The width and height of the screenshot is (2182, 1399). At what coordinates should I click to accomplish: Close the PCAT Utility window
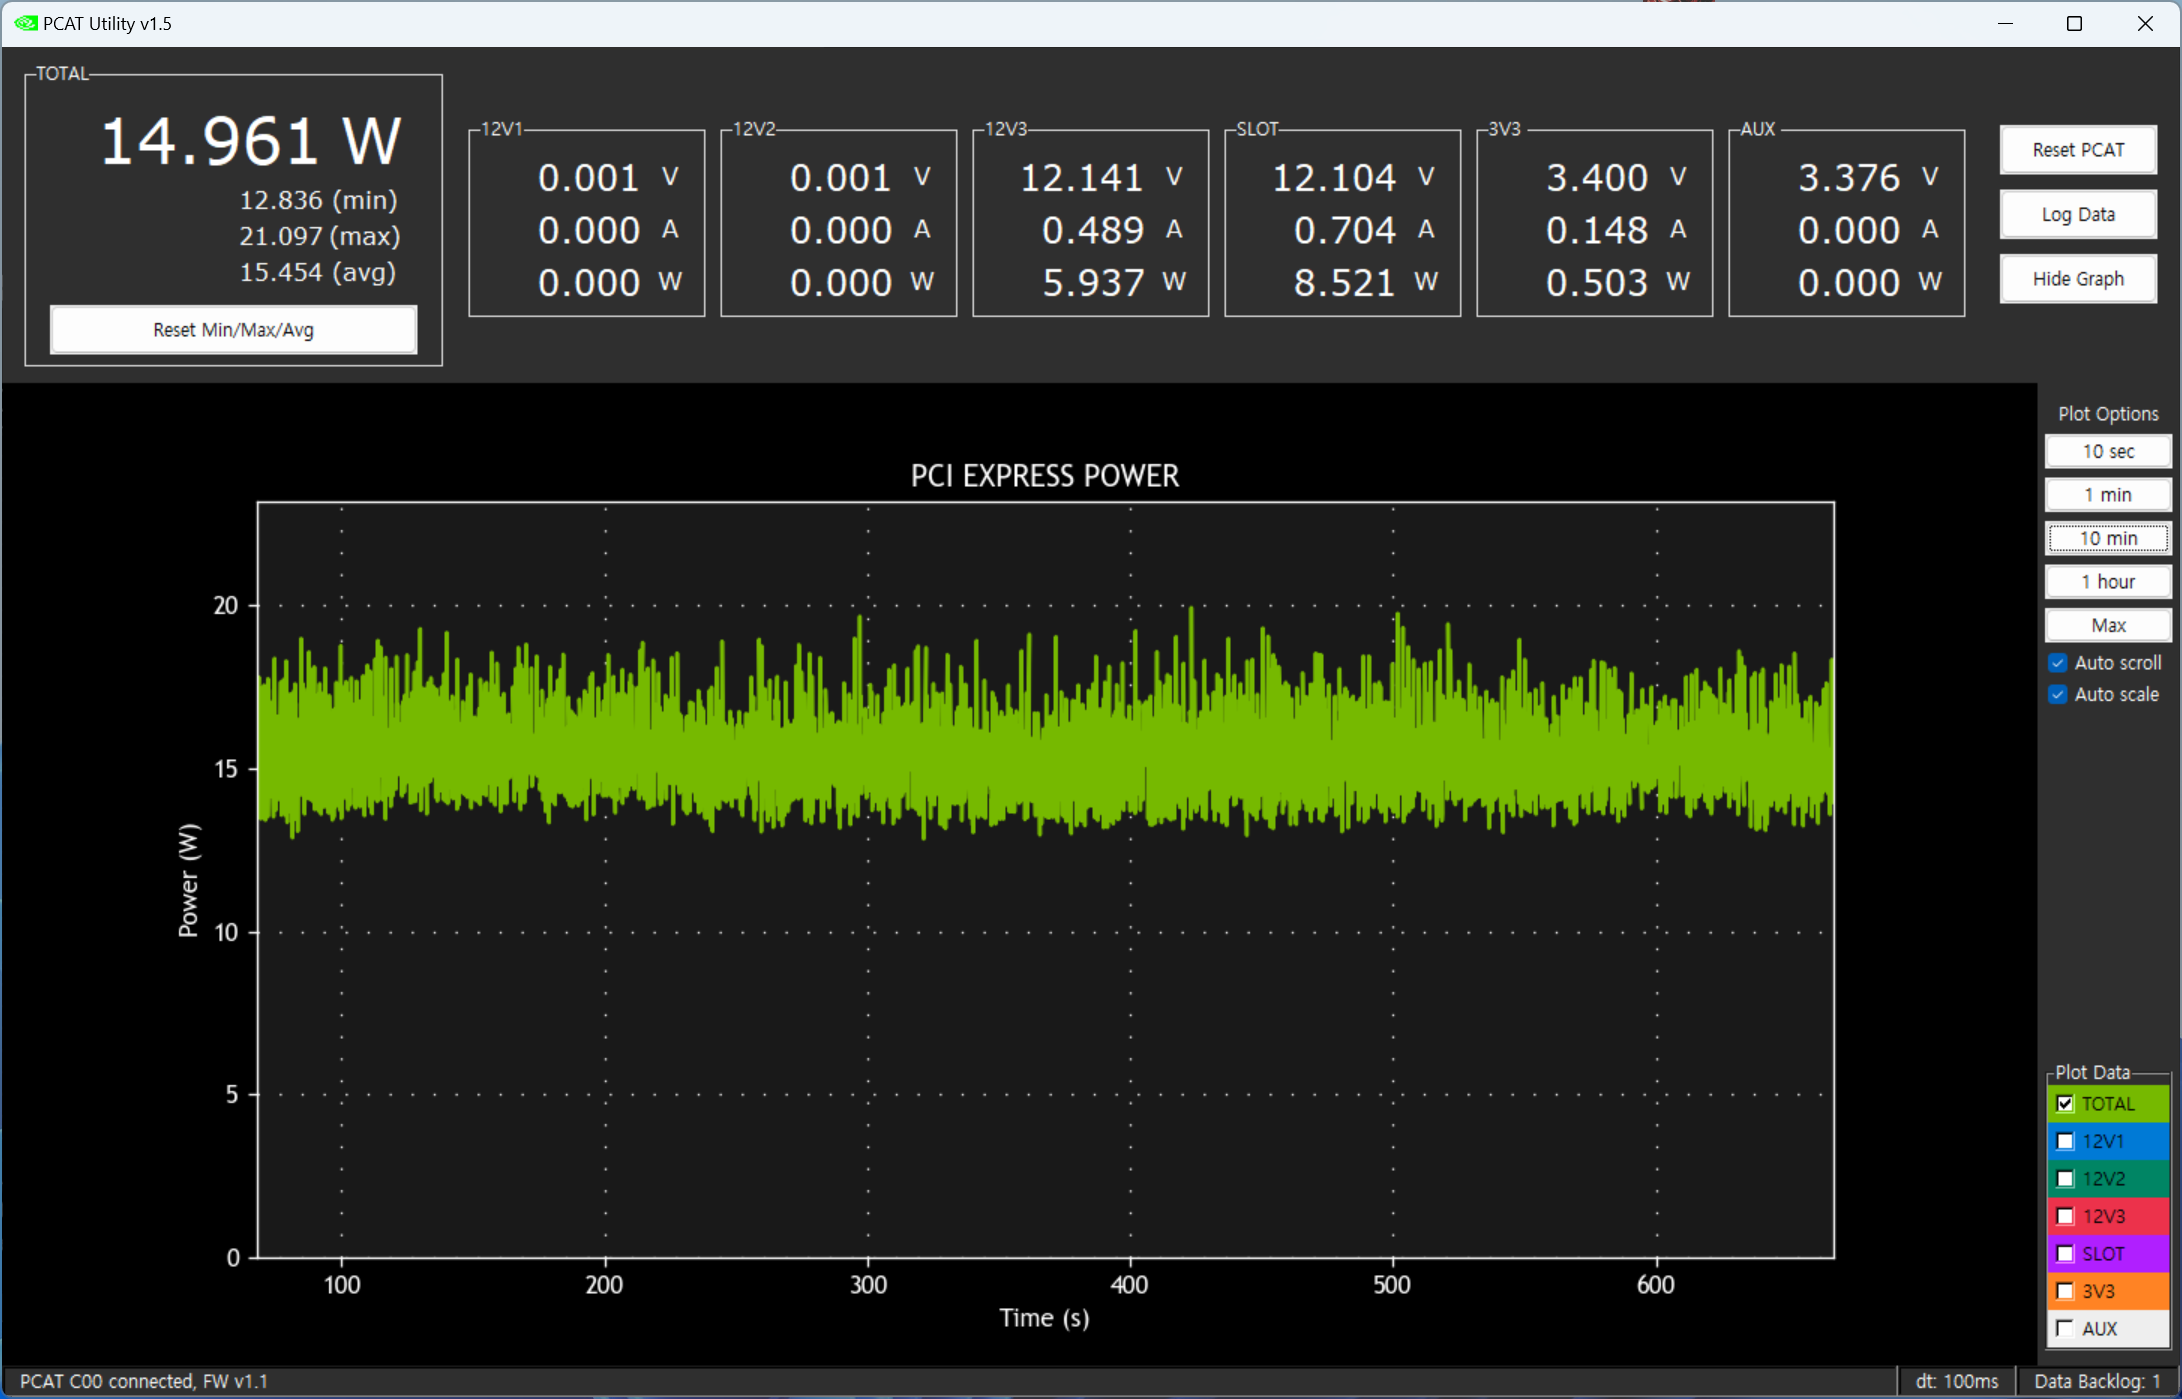(x=2145, y=23)
